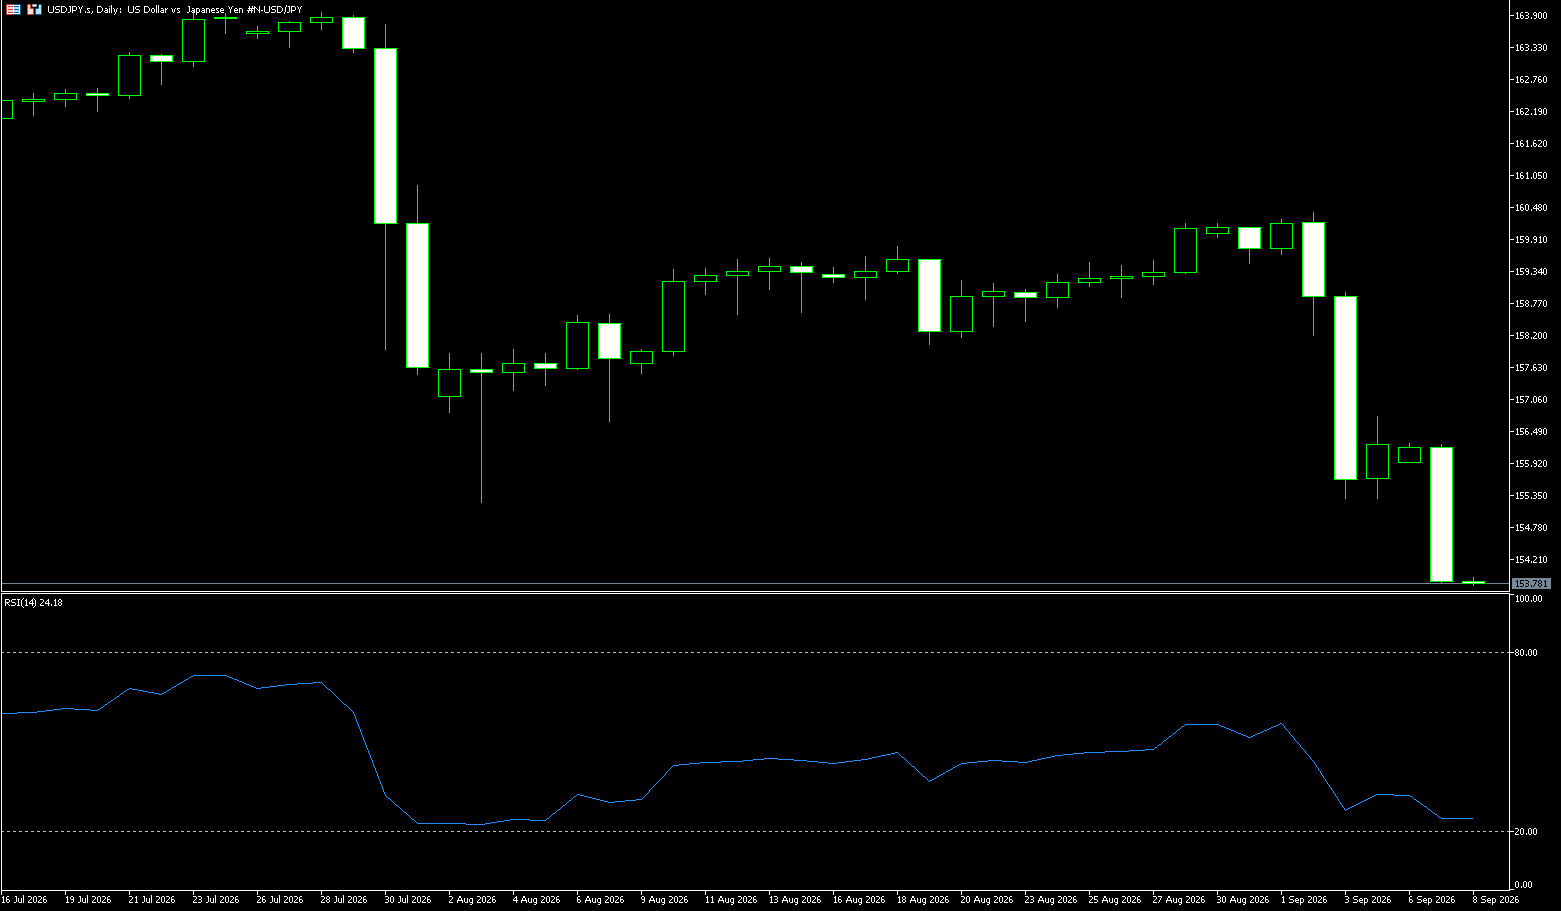Select the RSI 20.00 oversold level line

click(x=755, y=832)
